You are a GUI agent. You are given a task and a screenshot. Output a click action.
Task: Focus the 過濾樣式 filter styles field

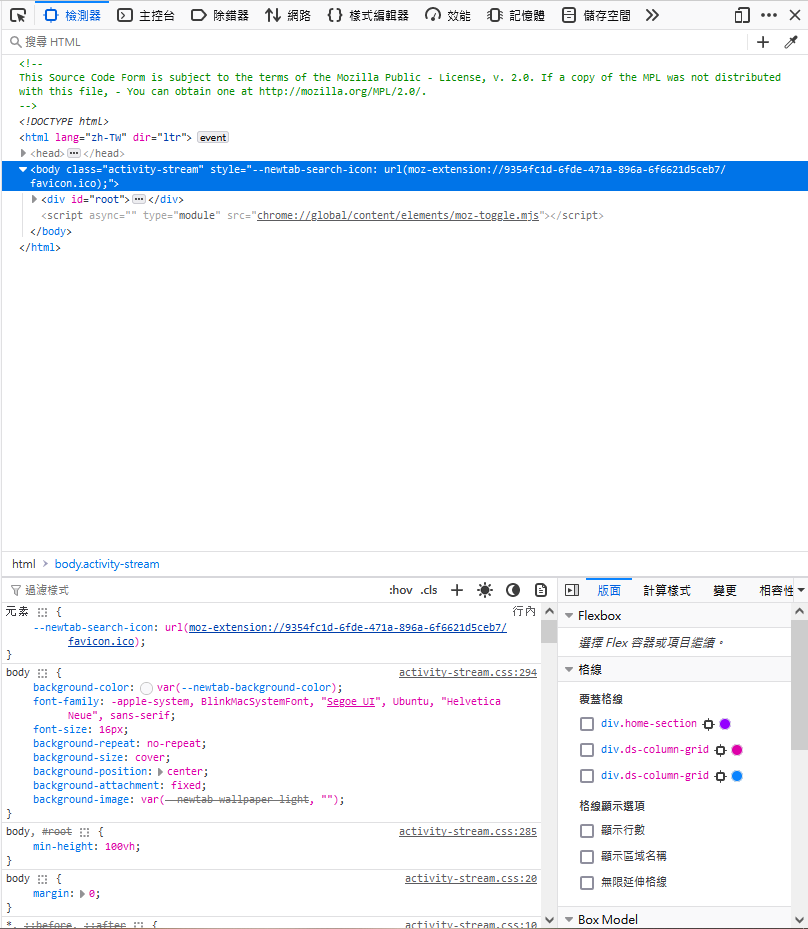[x=195, y=590]
